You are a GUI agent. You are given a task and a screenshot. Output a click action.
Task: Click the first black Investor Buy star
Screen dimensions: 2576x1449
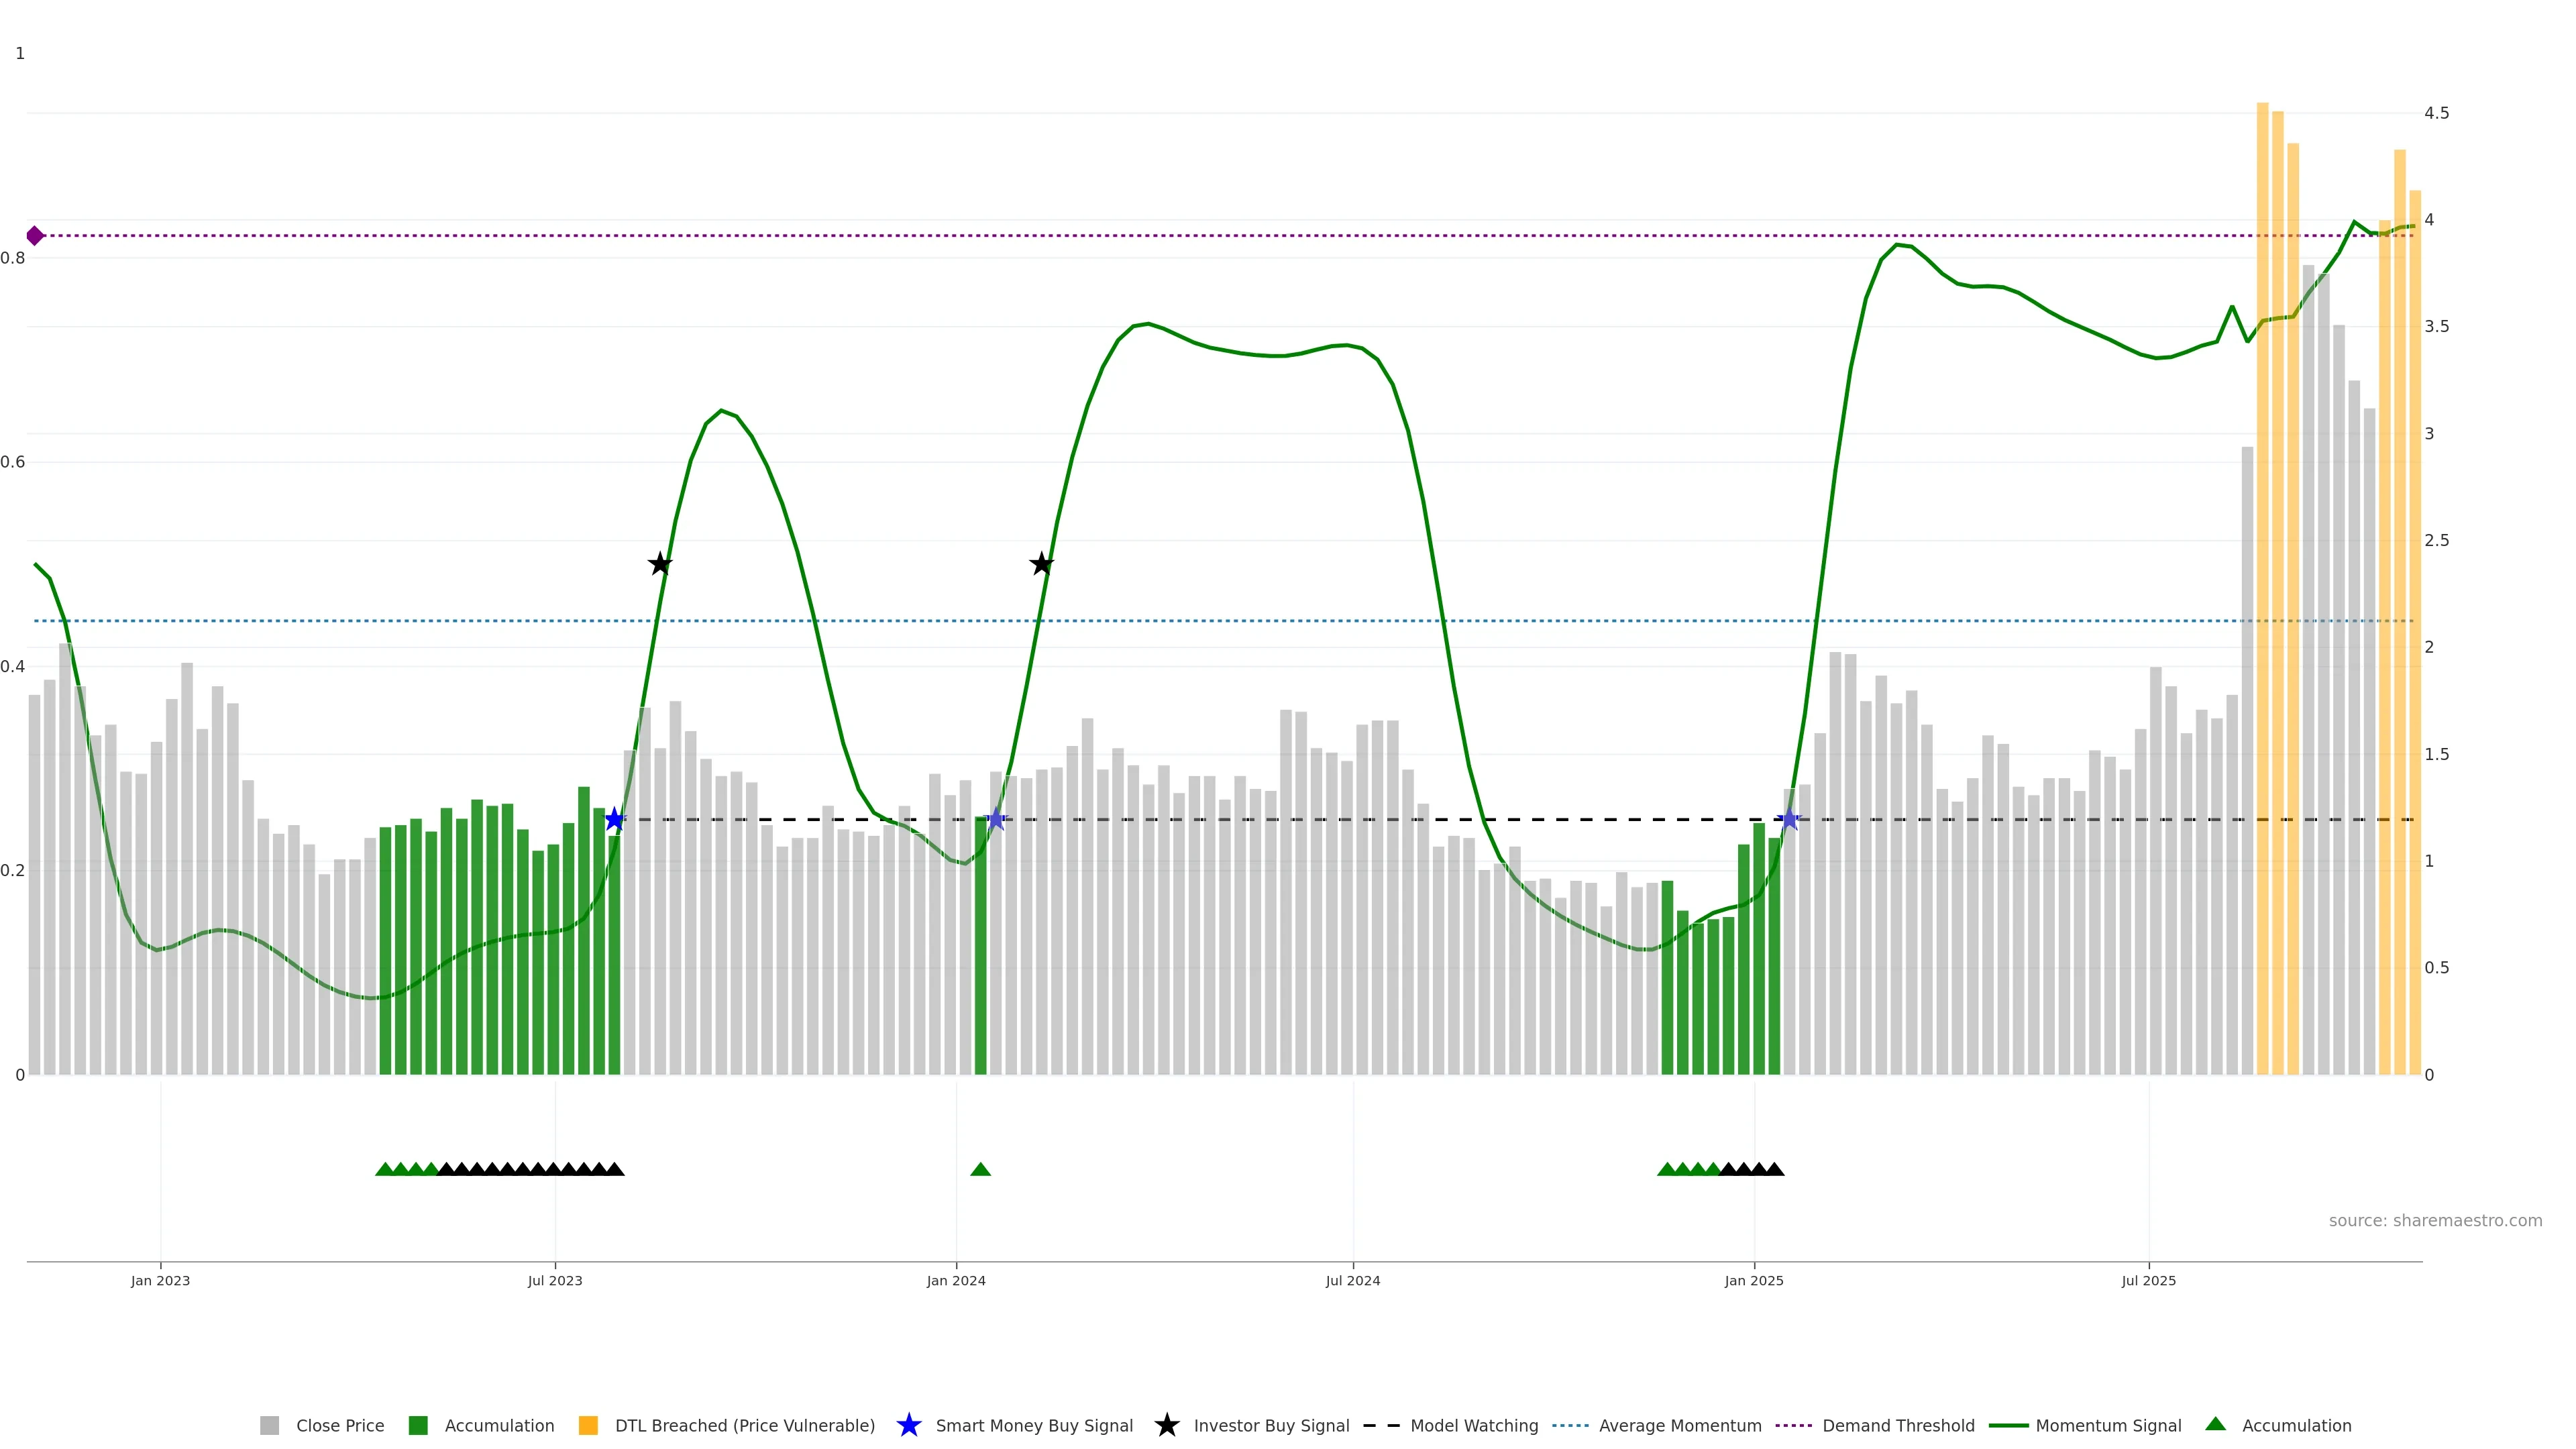[659, 564]
